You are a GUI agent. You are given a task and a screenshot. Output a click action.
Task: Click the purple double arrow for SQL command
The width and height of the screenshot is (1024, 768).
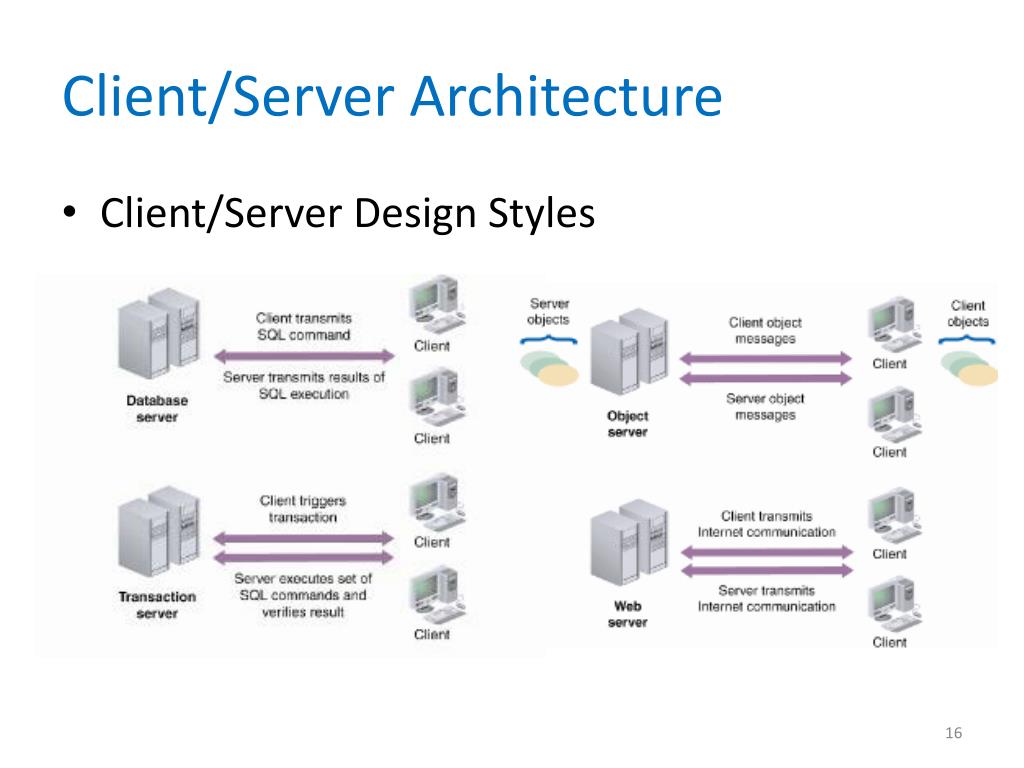304,357
